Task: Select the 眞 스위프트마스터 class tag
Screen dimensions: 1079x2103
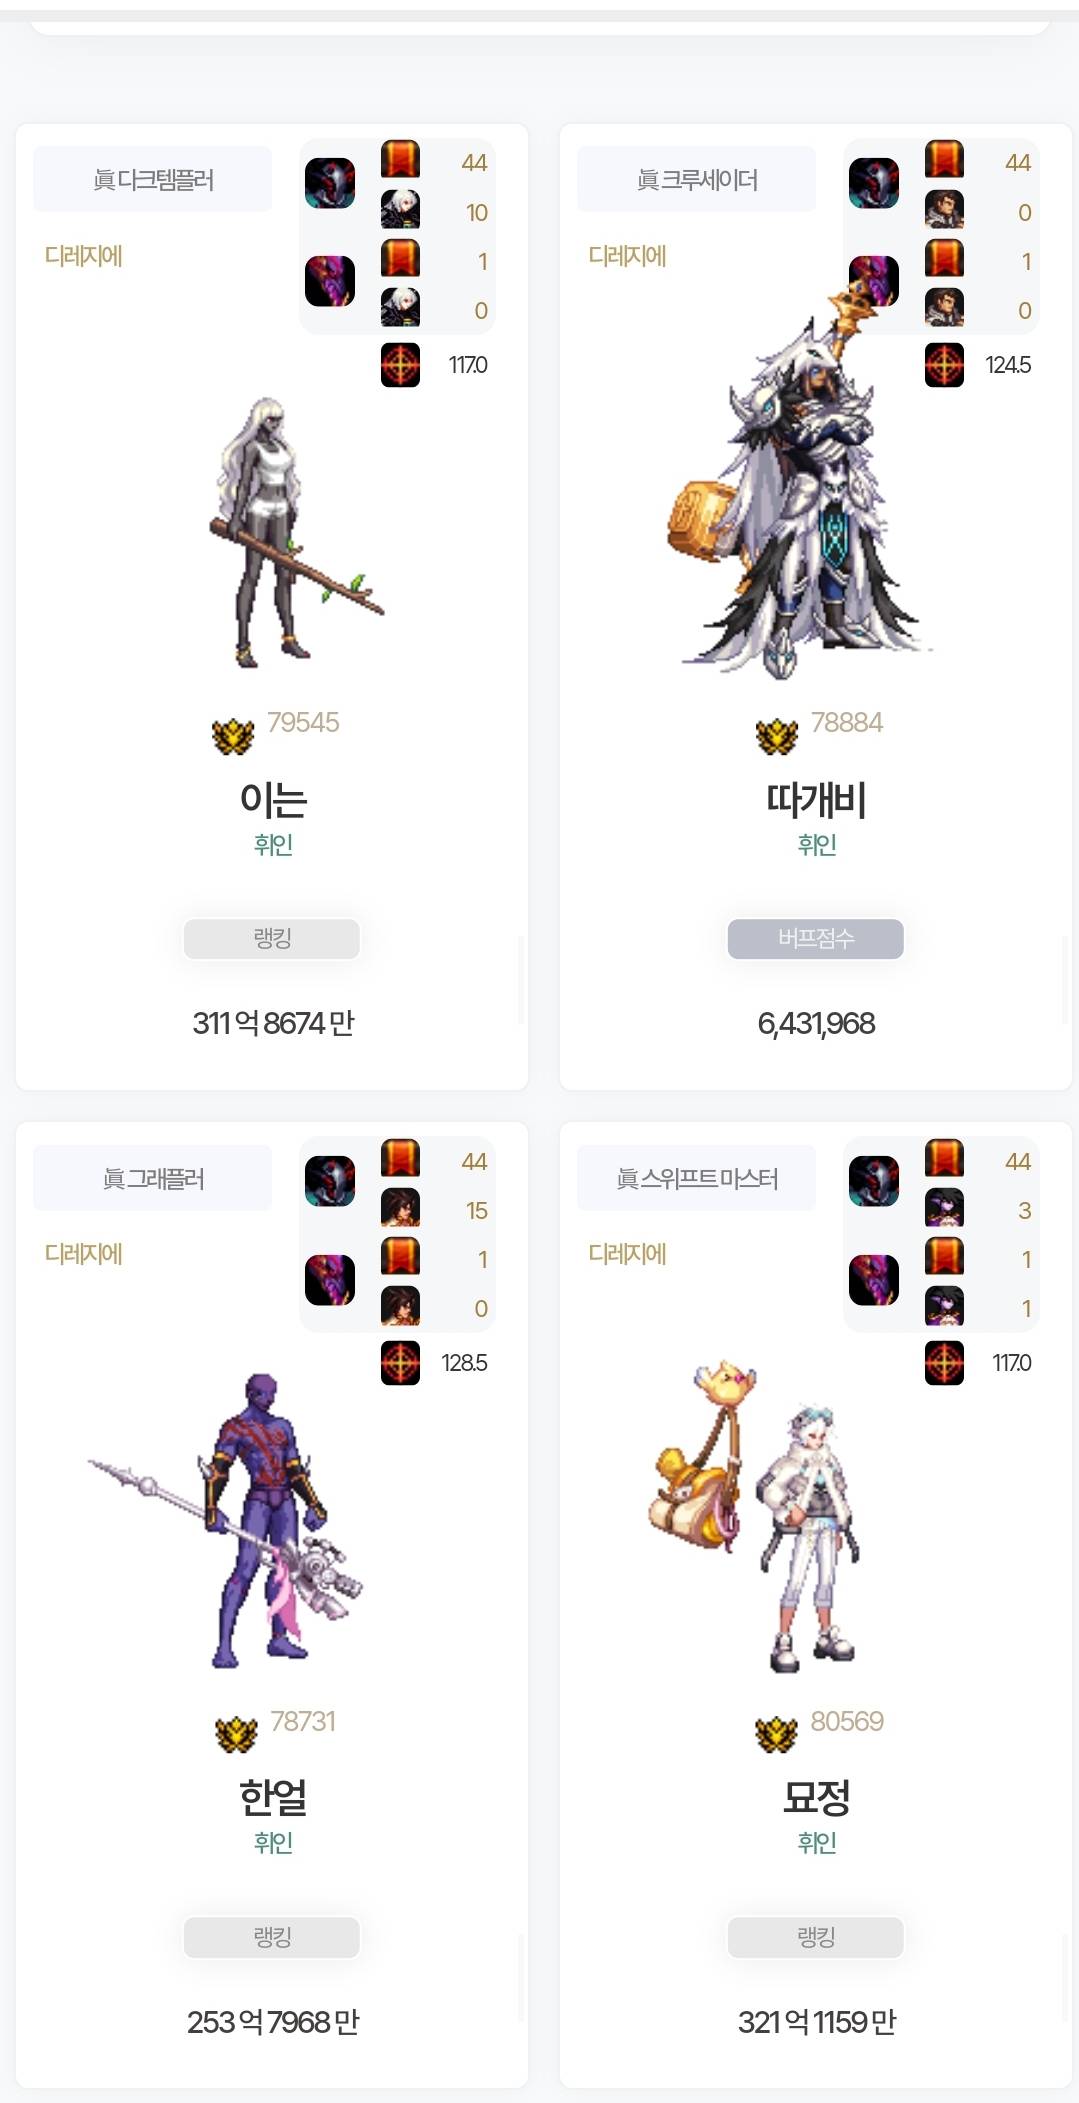Action: pyautogui.click(x=697, y=1178)
